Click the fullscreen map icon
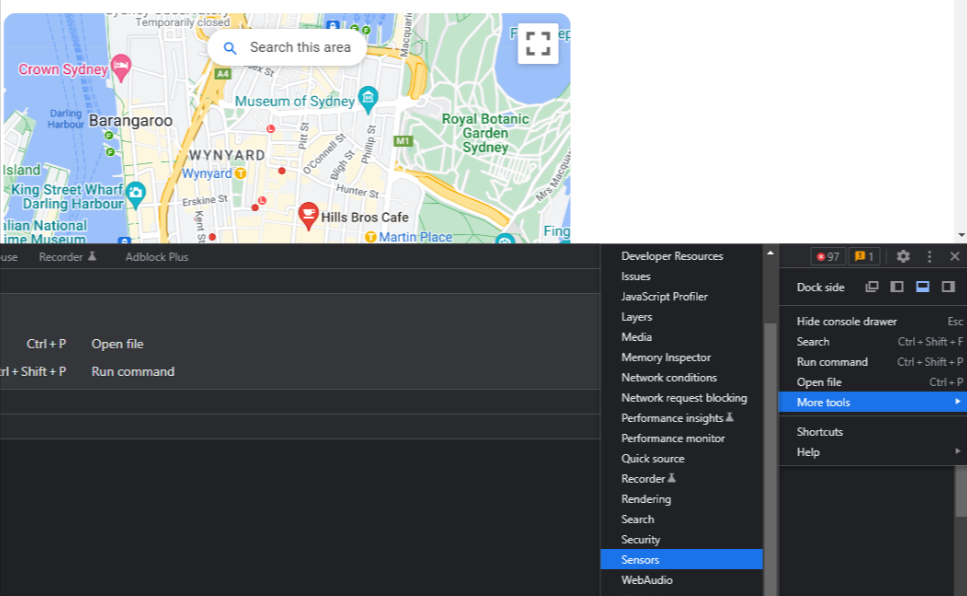The image size is (967, 596). pyautogui.click(x=538, y=44)
